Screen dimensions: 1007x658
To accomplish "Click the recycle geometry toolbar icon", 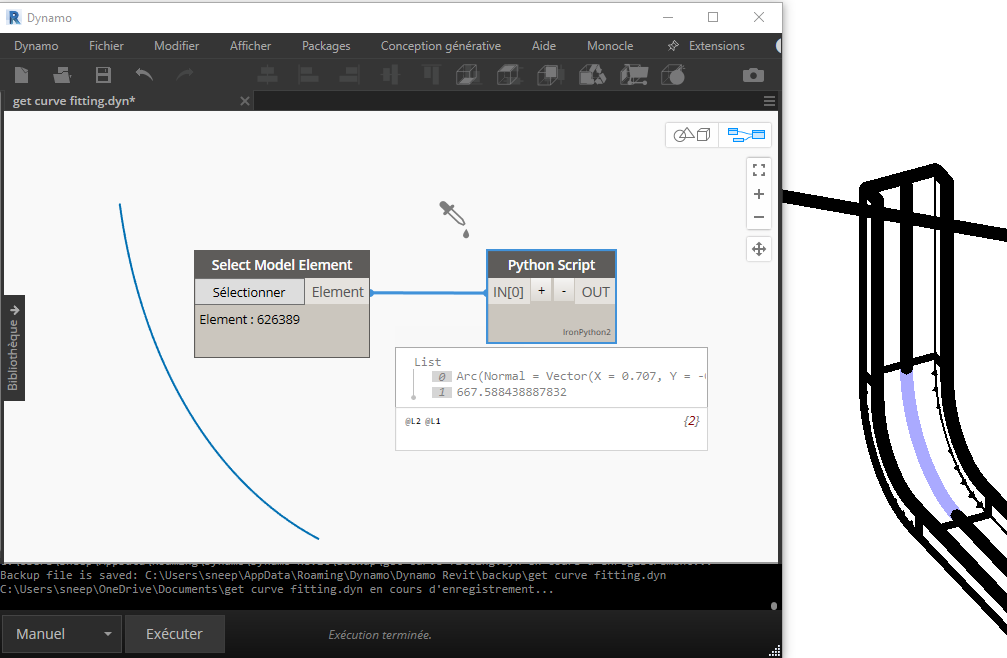I will [592, 75].
